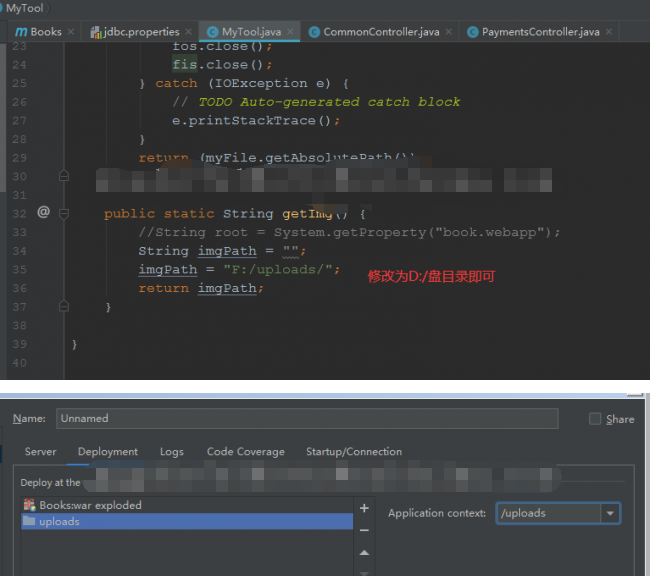Open the CommonController.java tab
Image resolution: width=652 pixels, height=576 pixels.
(x=381, y=32)
